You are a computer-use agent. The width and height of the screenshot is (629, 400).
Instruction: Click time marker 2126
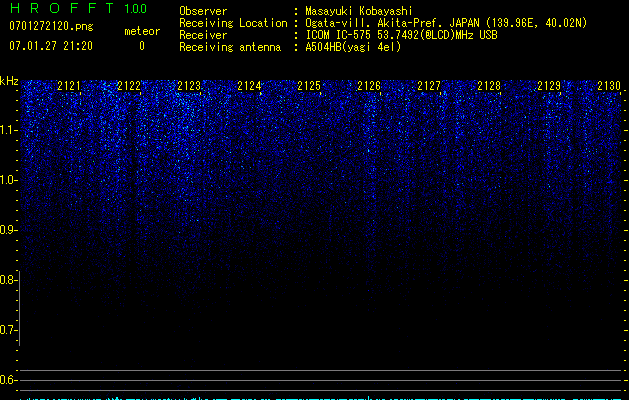tap(369, 86)
